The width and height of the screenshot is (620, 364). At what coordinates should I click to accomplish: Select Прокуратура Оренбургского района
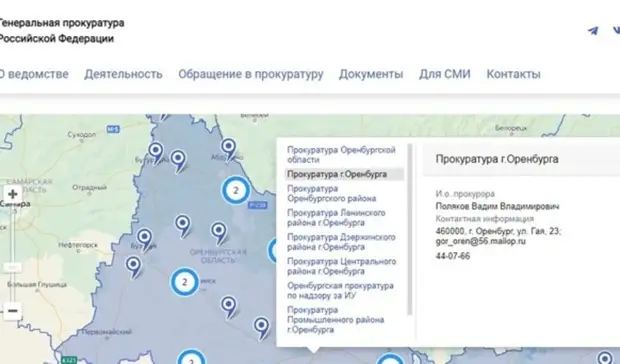click(331, 194)
